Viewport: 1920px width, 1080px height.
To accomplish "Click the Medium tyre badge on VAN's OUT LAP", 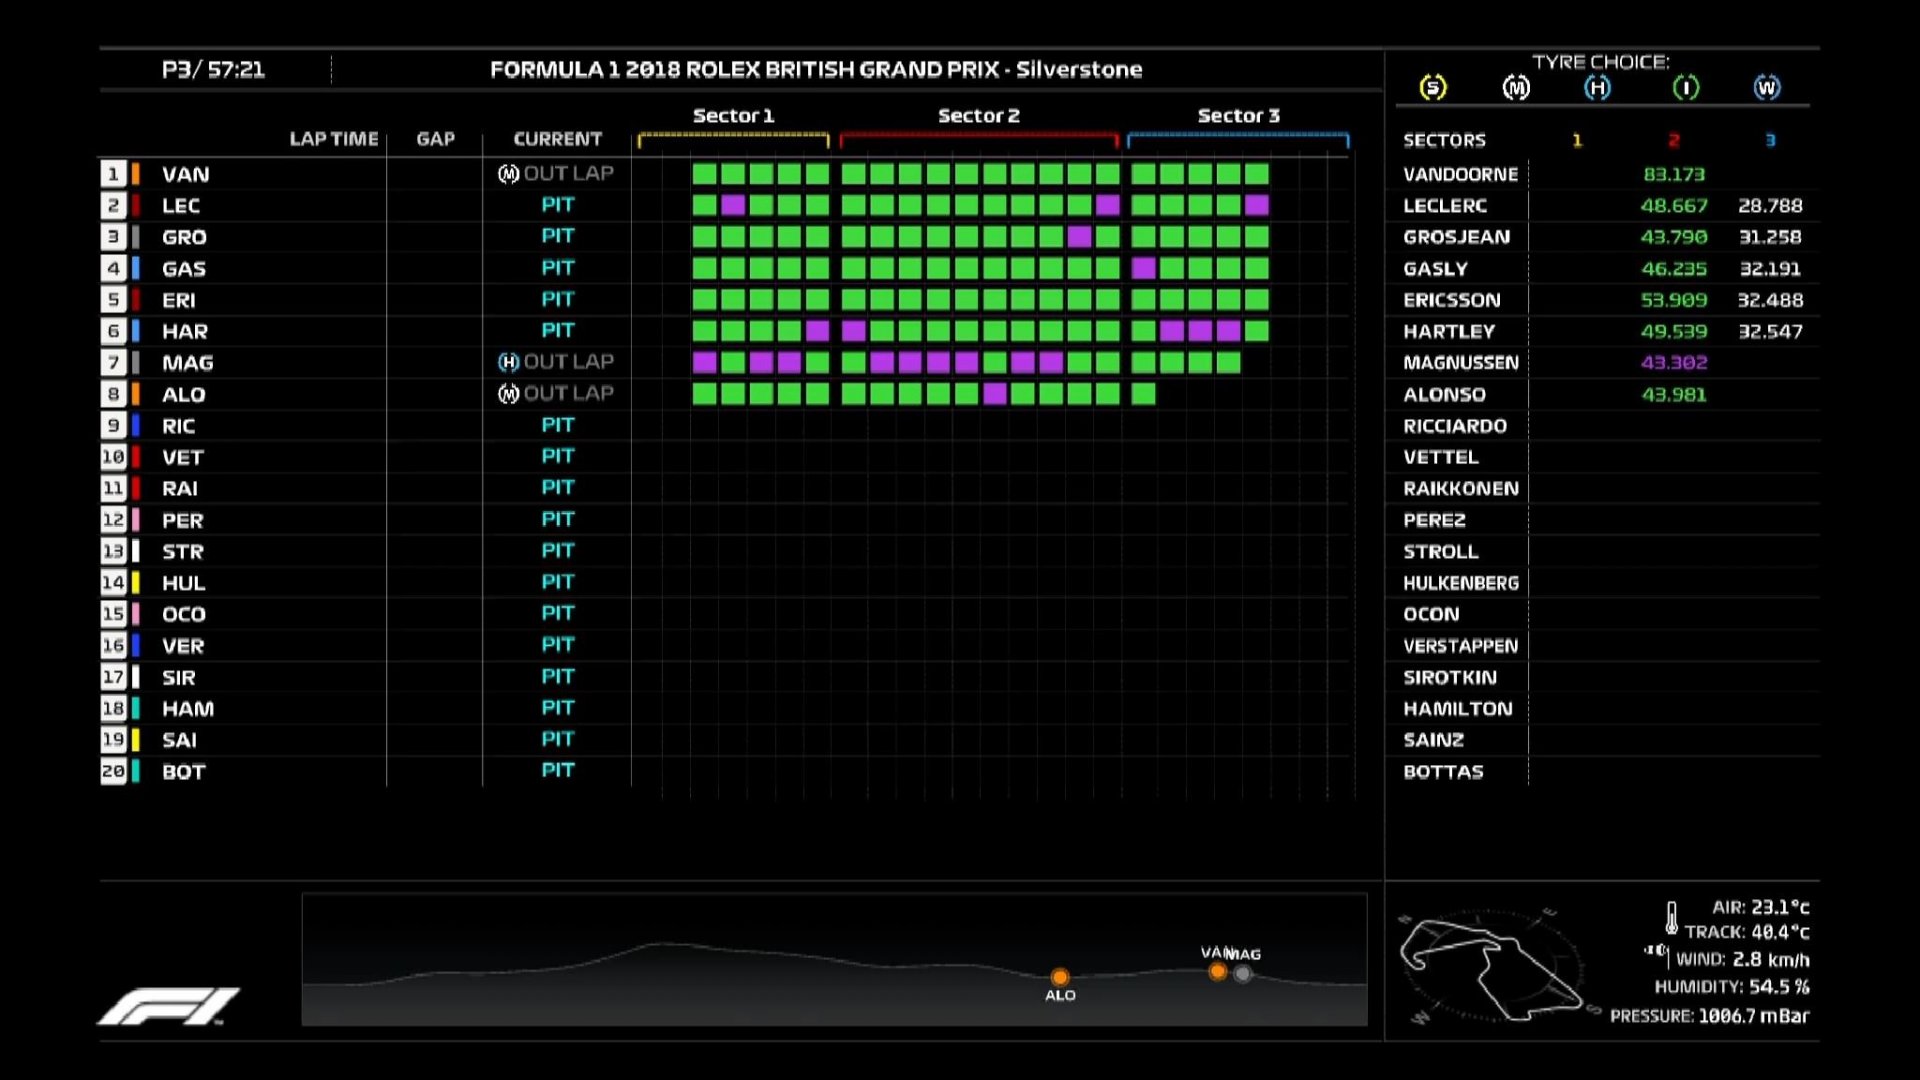I will (510, 173).
